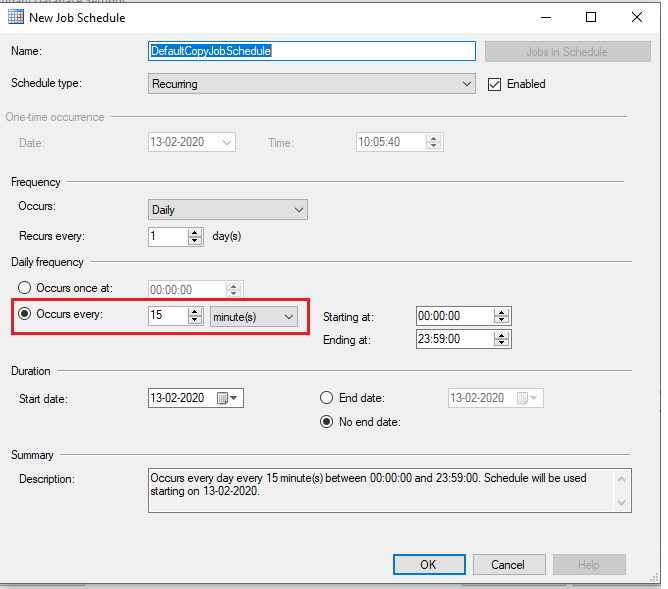
Task: Click the OK button
Action: [x=429, y=565]
